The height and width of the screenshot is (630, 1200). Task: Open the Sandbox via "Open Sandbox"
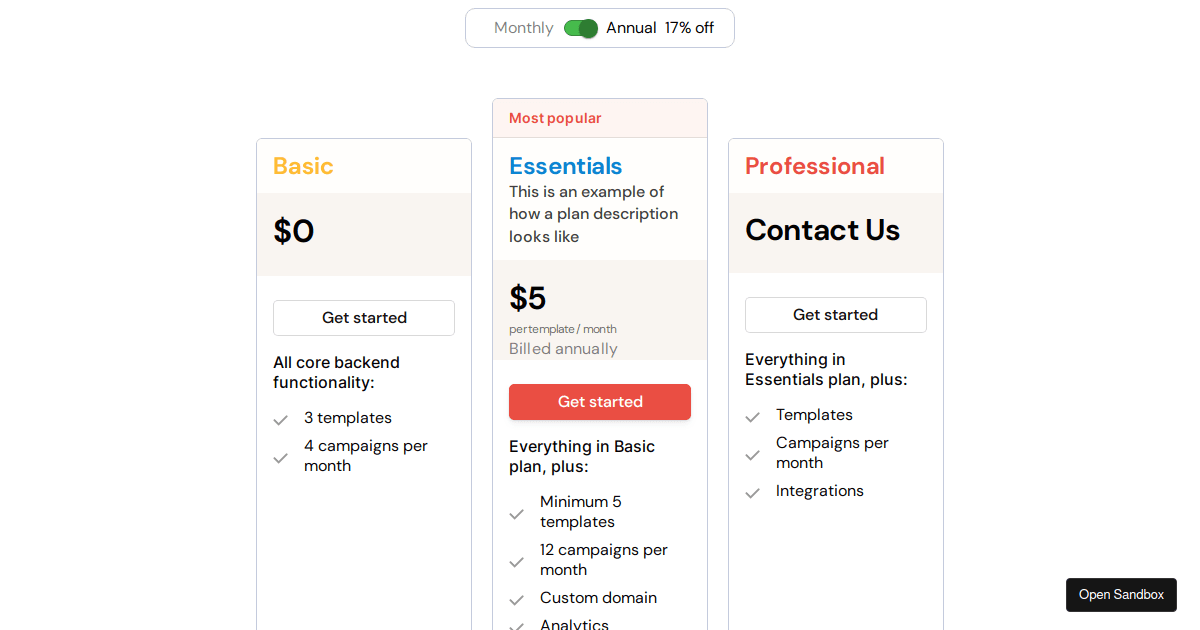pyautogui.click(x=1121, y=595)
